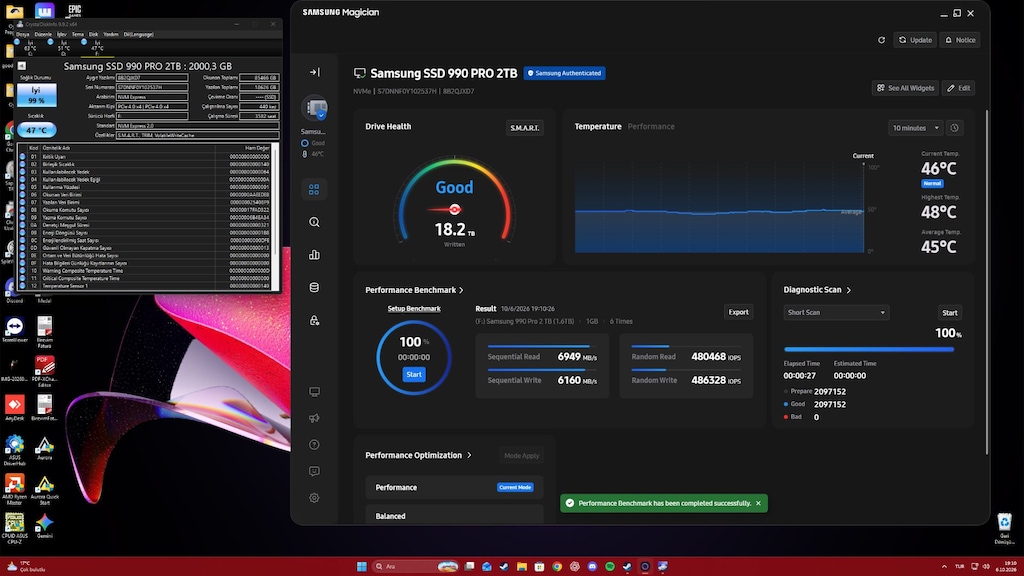This screenshot has width=1024, height=576.
Task: Expand the Samsung Magician sidebar
Action: click(314, 72)
